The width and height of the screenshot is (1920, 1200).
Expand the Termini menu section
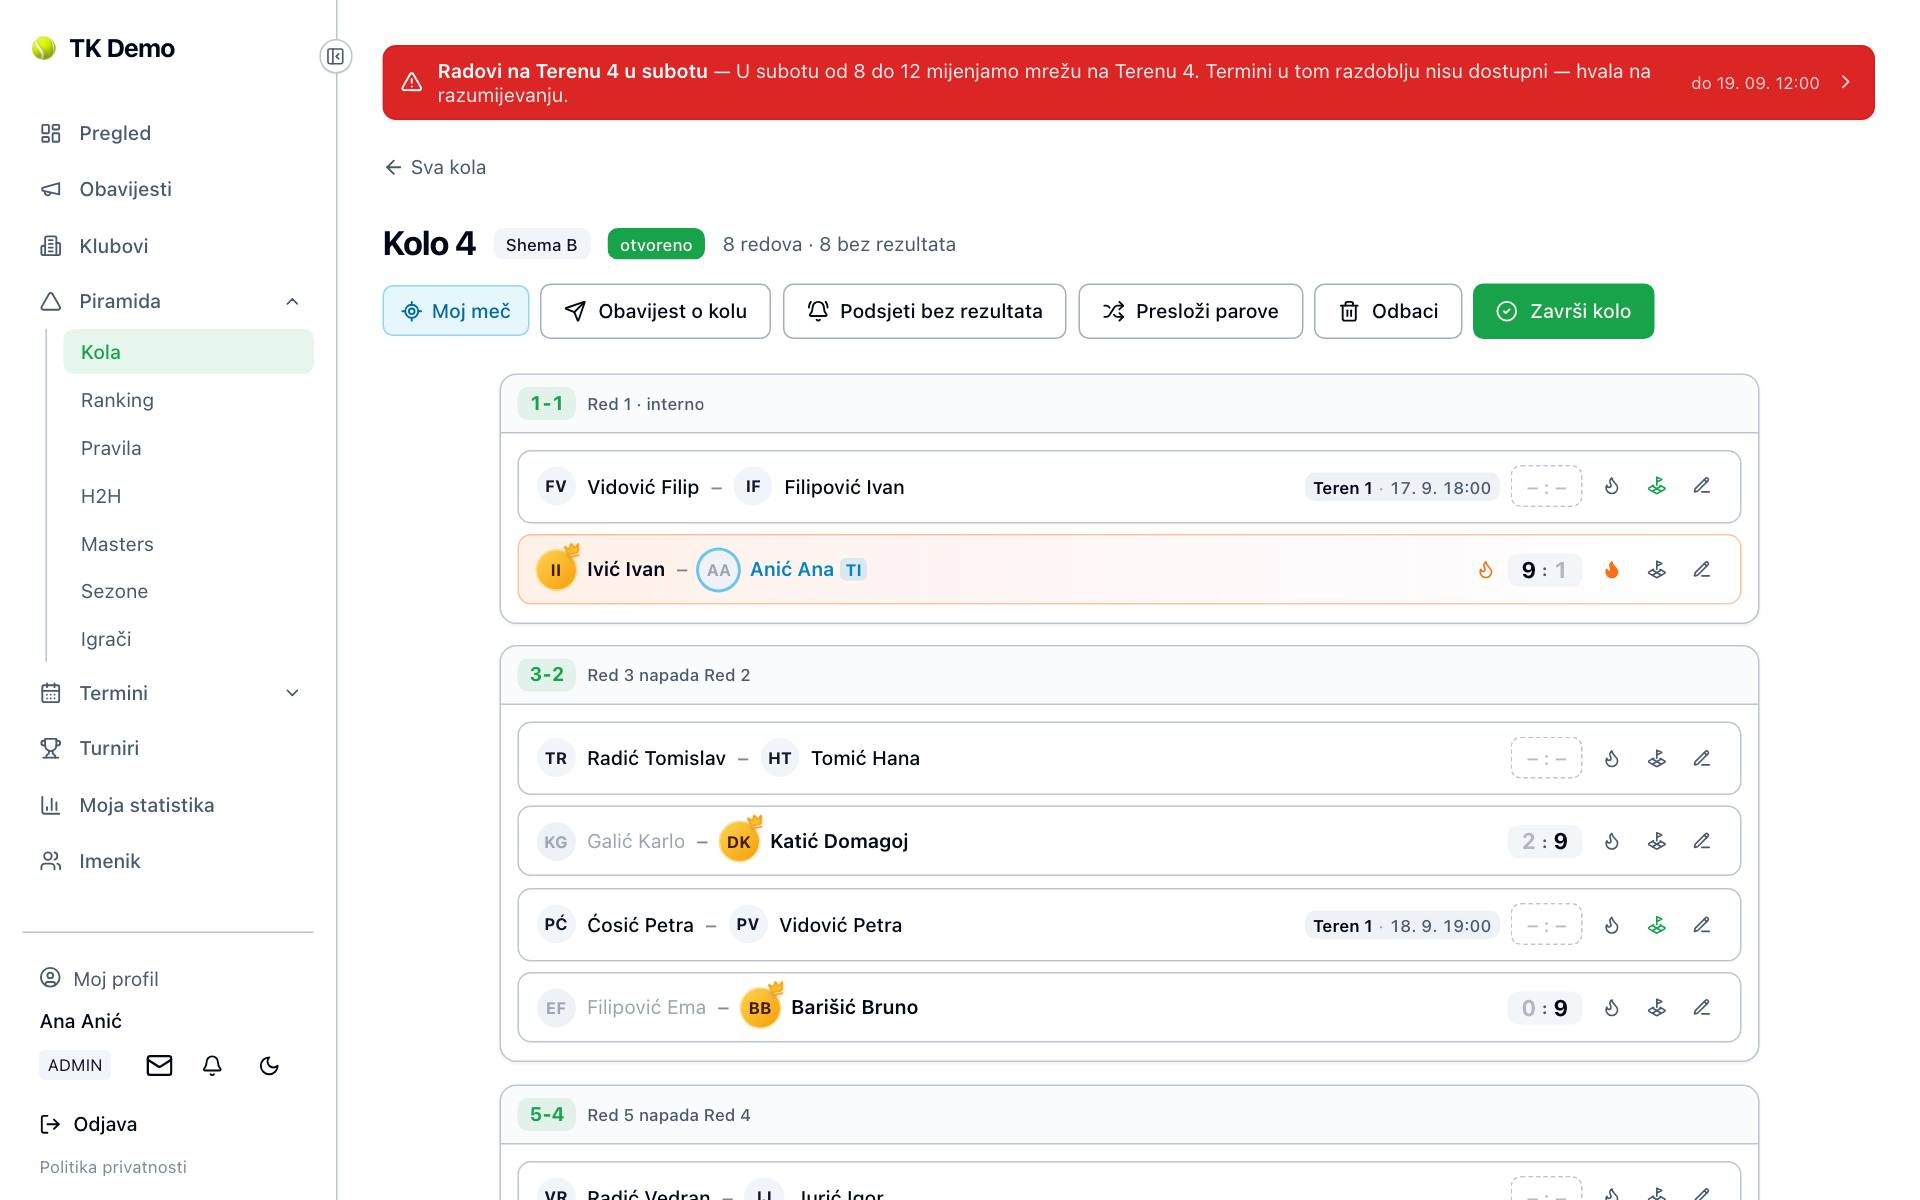(292, 693)
